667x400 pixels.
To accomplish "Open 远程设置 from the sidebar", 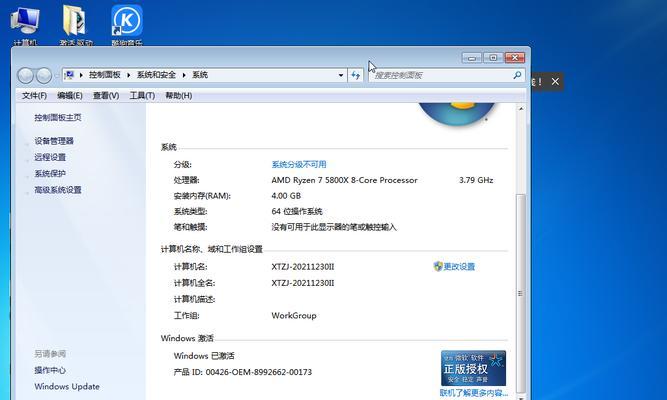I will [x=50, y=157].
